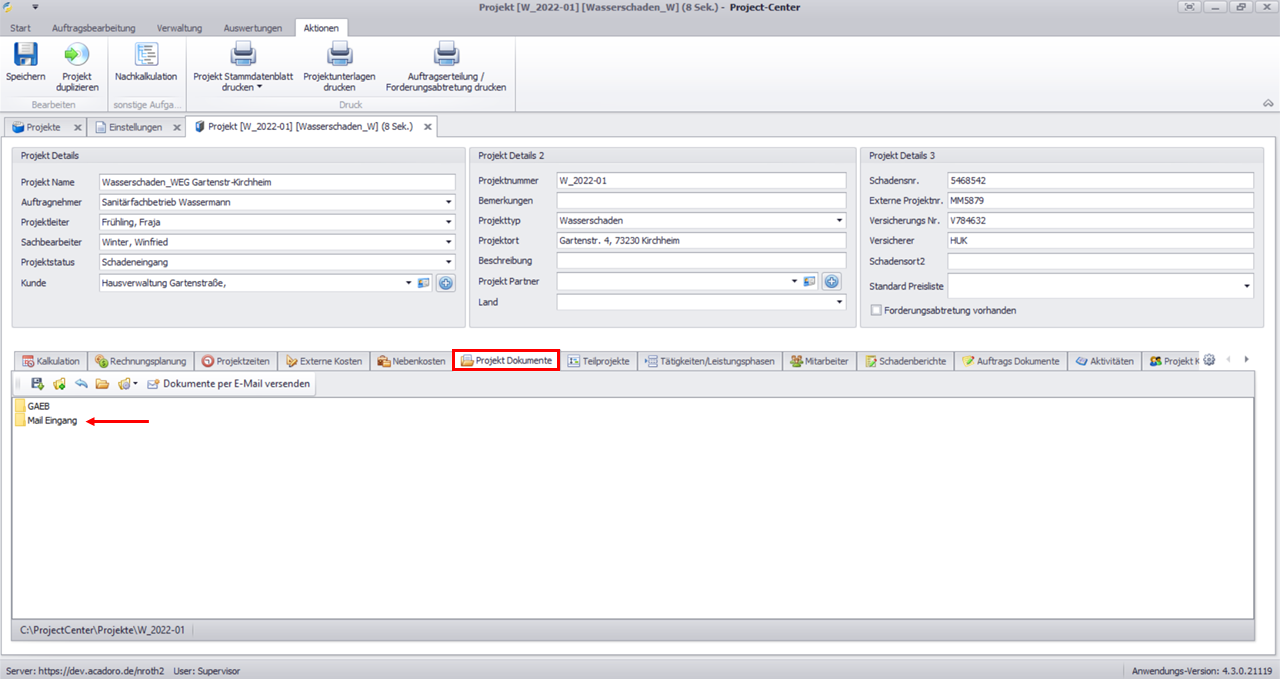Screen dimensions: 1280x679
Task: Click Projektunterlagen drucken printer icon
Action: pos(340,55)
